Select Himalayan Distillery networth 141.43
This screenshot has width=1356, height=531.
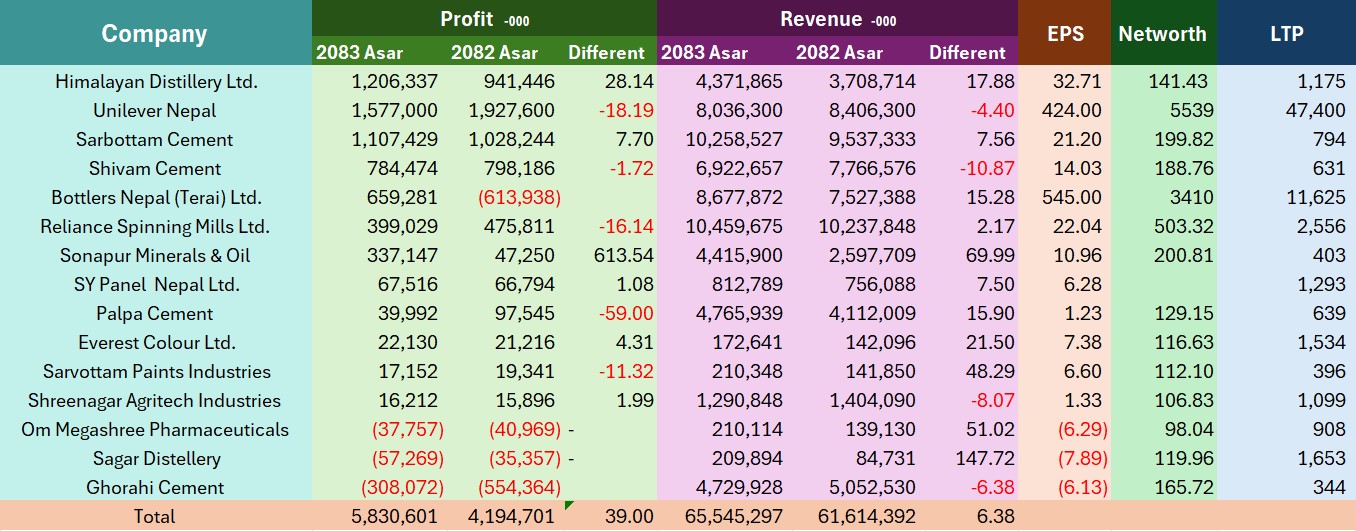coord(1181,81)
